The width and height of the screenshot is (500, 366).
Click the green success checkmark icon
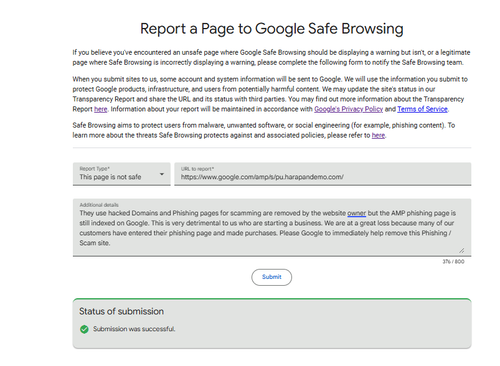84,329
